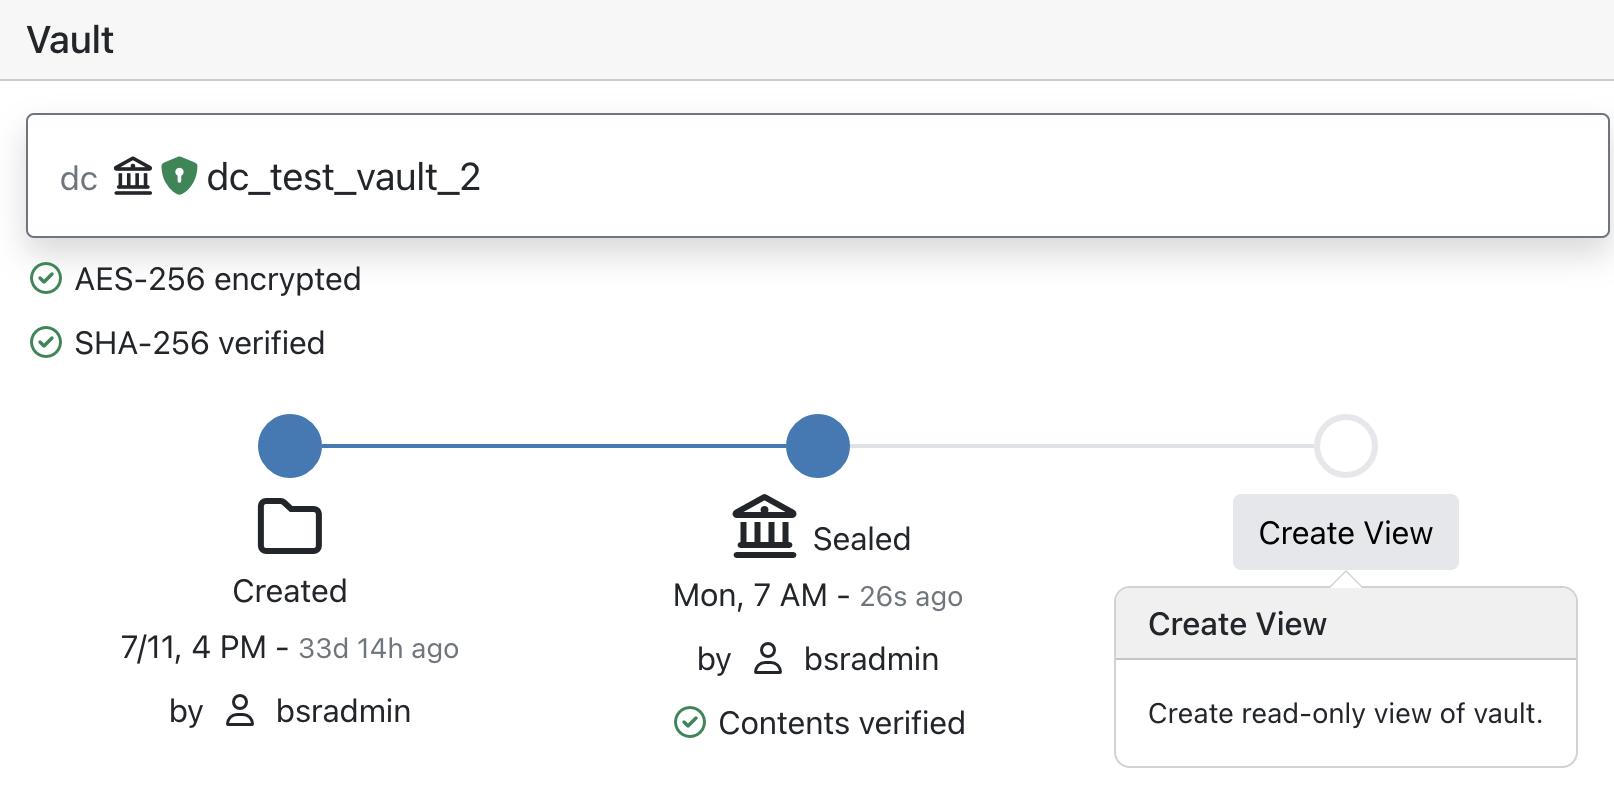Open the dc_test_vault_2 vault selector

pyautogui.click(x=816, y=176)
